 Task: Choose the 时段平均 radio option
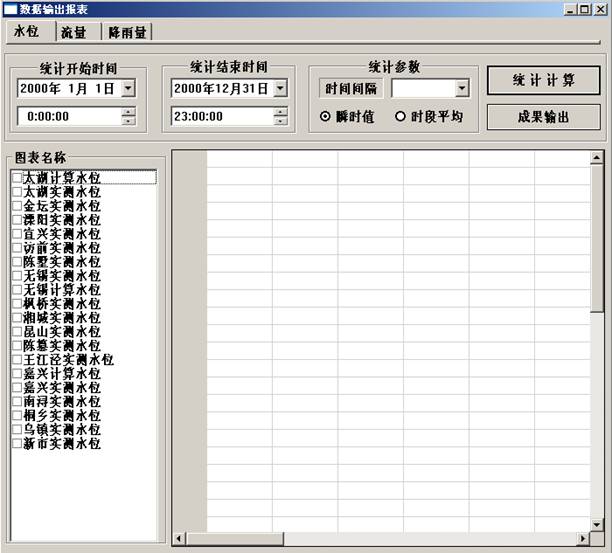click(401, 116)
